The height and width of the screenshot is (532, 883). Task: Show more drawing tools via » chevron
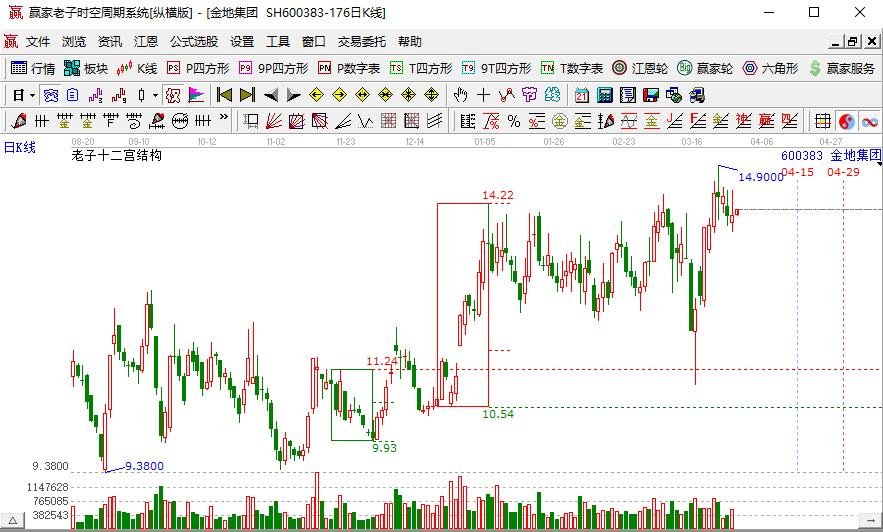point(224,118)
